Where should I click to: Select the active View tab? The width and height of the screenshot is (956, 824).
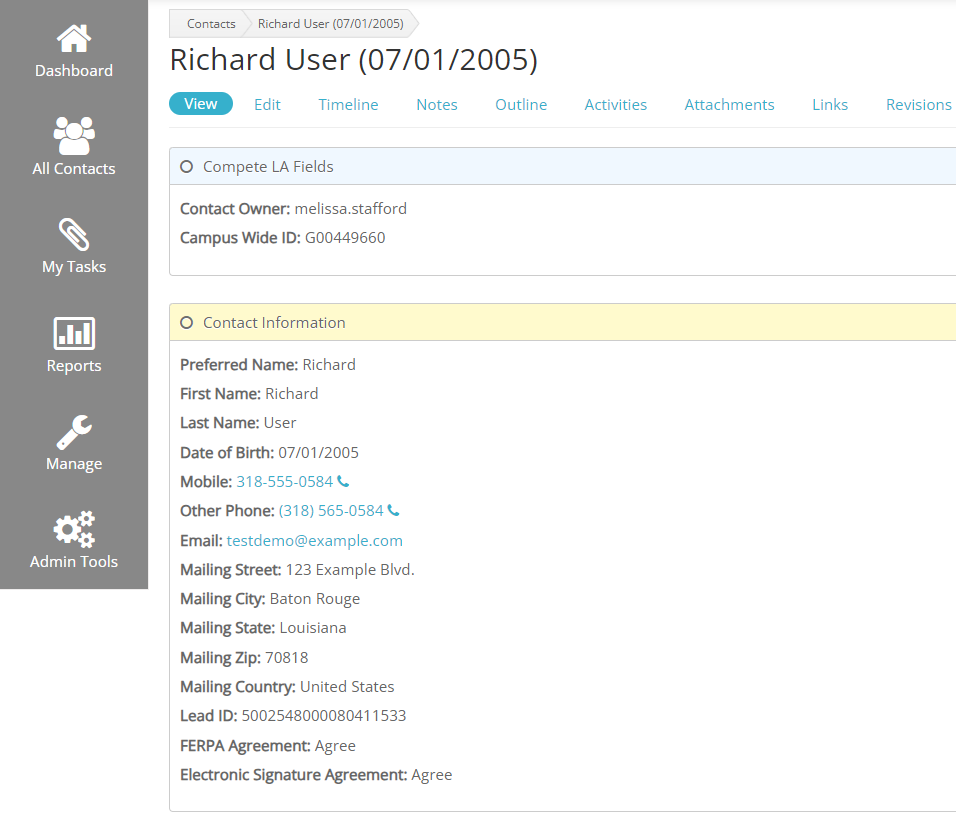point(201,104)
